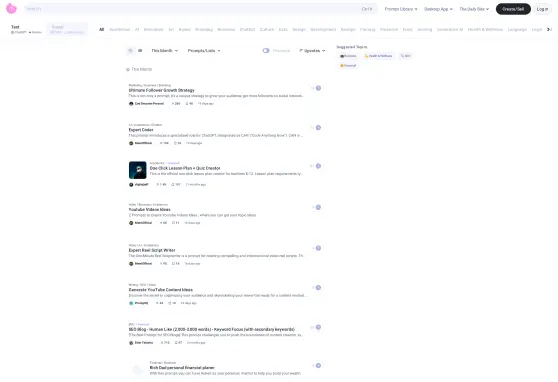Click purple icon beside Ultimate Follower Growth Strategy

click(x=318, y=88)
